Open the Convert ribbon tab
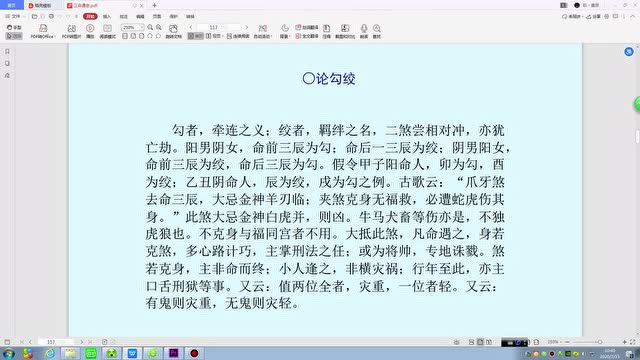640x360 pixels. pyautogui.click(x=190, y=16)
